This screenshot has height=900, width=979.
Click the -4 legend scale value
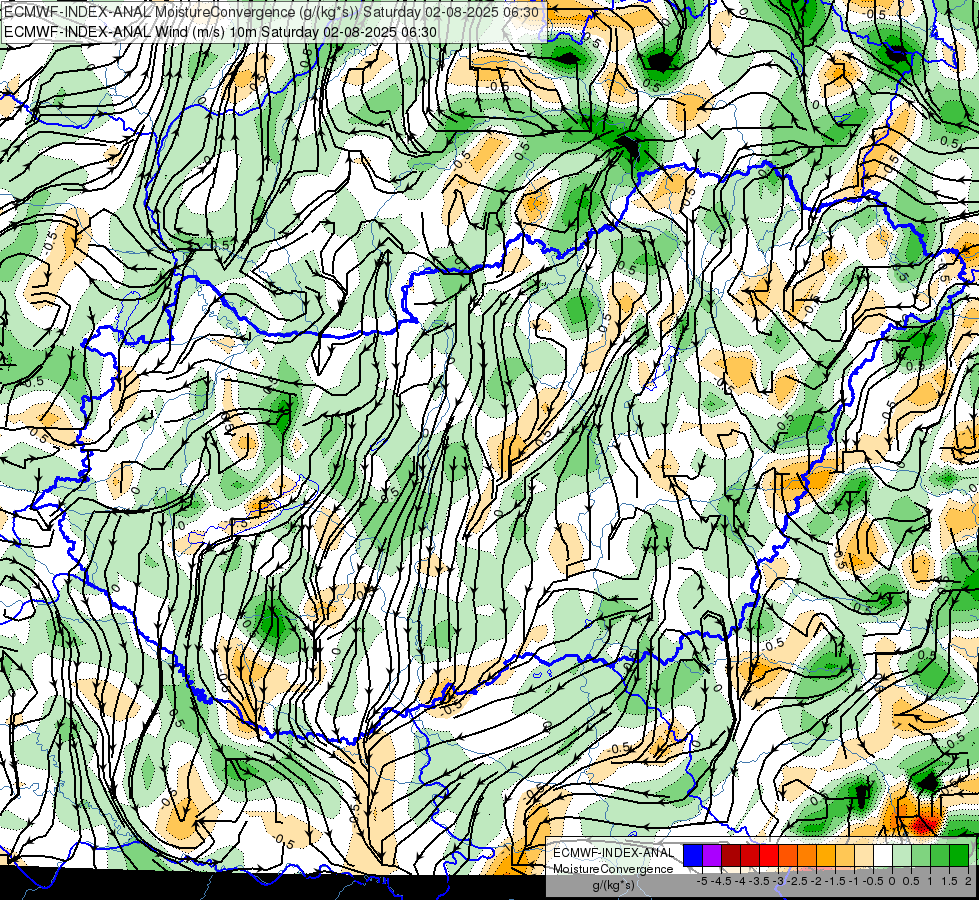(x=740, y=881)
